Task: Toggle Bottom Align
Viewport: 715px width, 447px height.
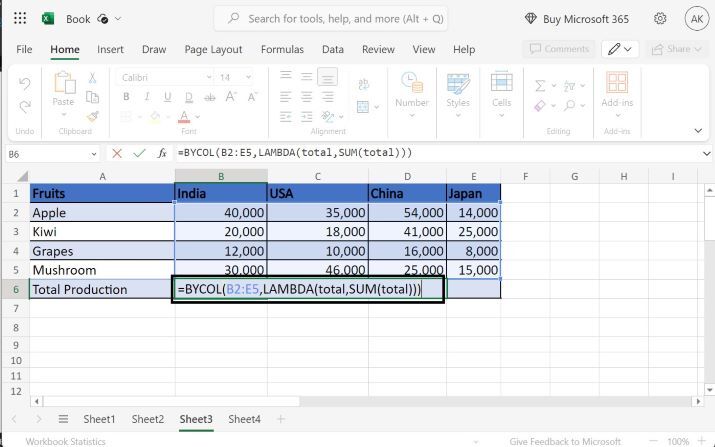Action: (x=327, y=77)
